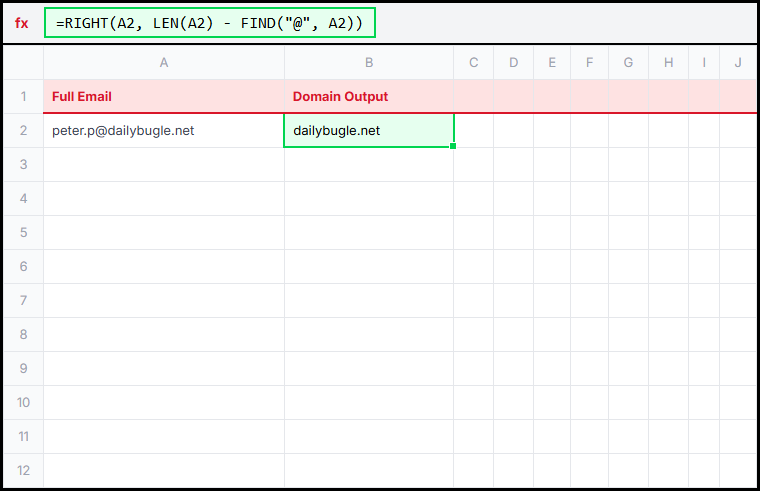Select empty cell B3

coord(369,164)
